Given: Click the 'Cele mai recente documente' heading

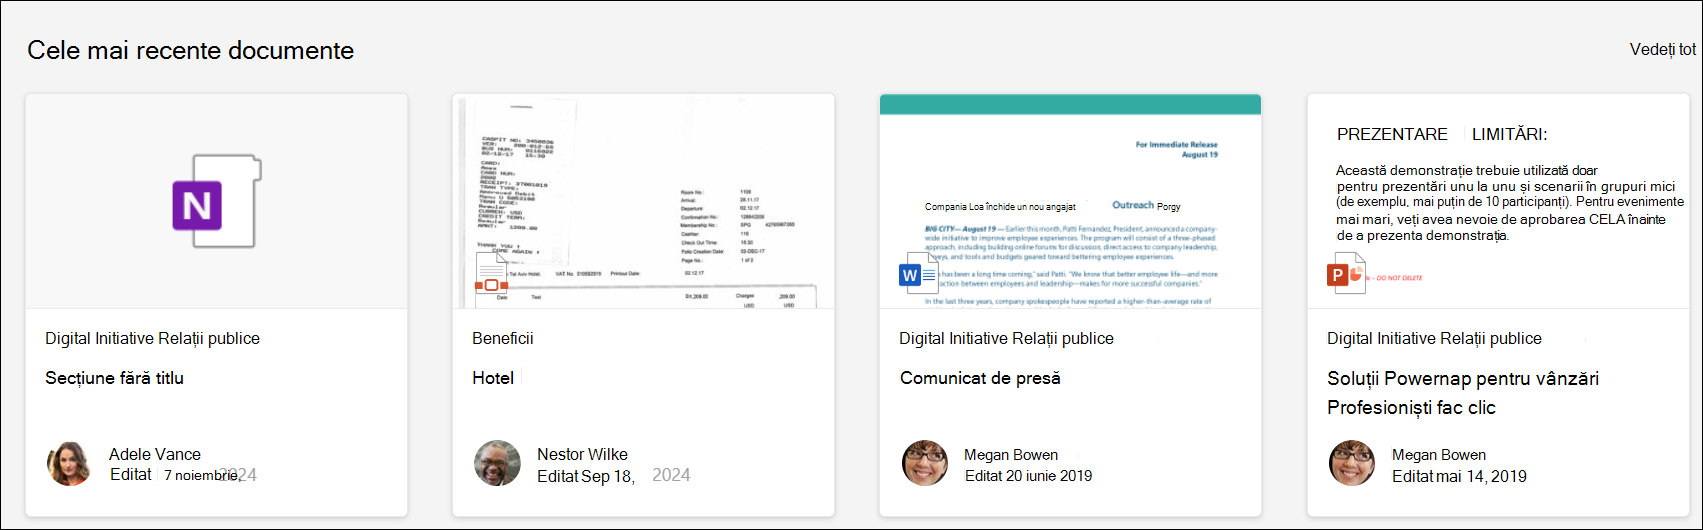Looking at the screenshot, I should [190, 50].
